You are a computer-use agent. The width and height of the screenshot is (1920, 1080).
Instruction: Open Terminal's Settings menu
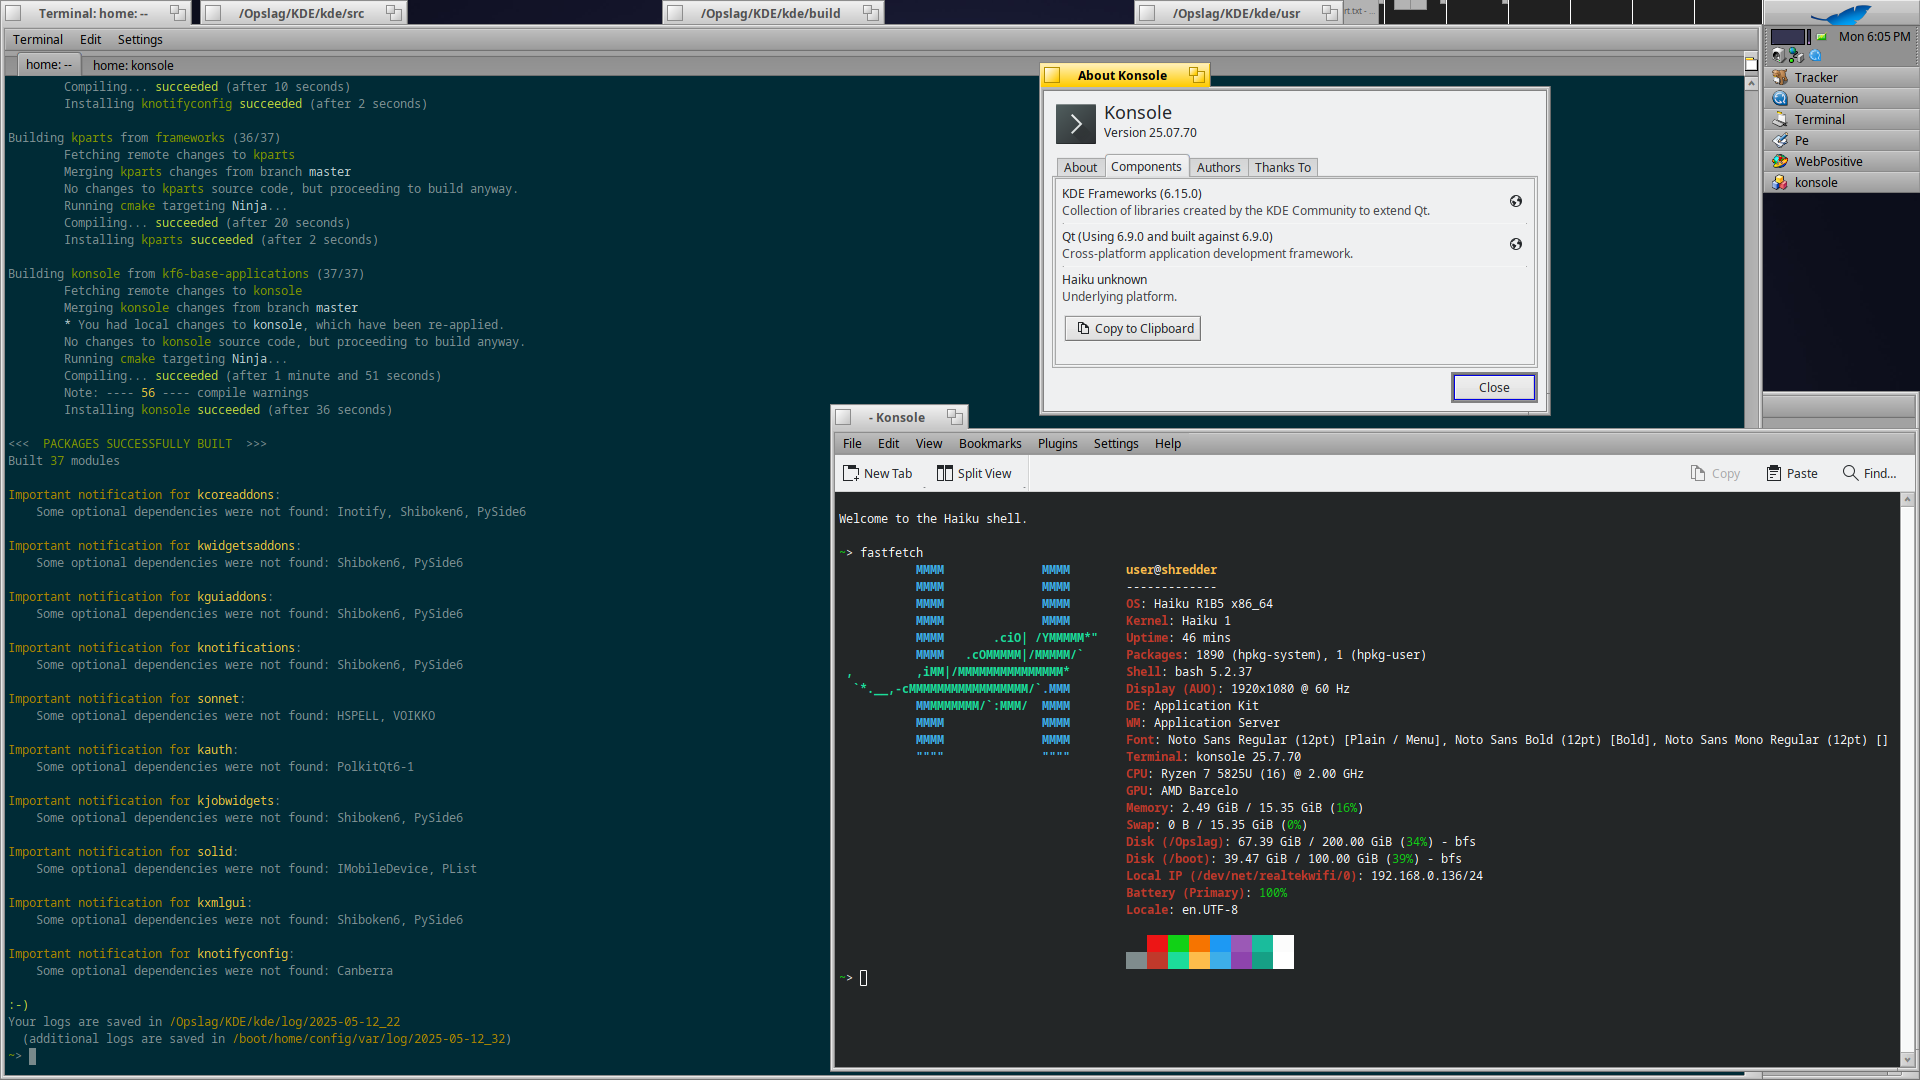140,39
